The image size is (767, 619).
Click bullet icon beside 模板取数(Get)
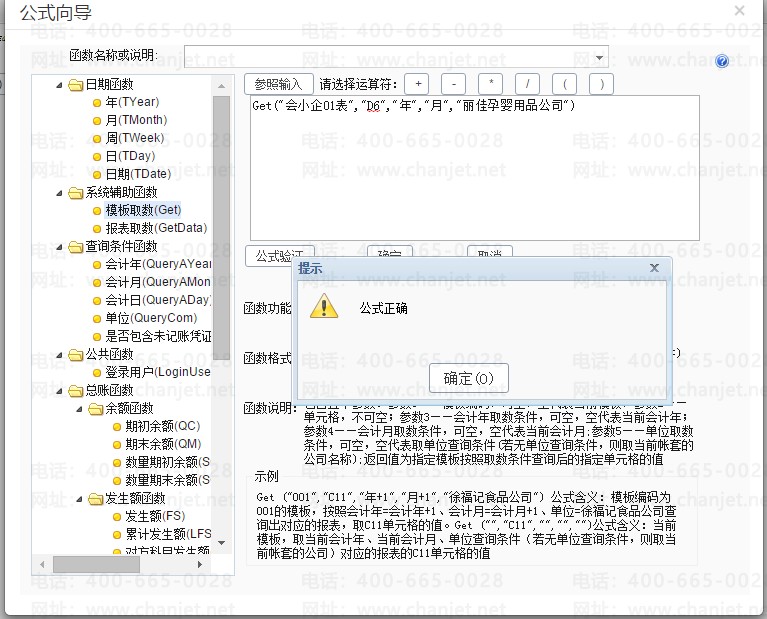(x=97, y=211)
